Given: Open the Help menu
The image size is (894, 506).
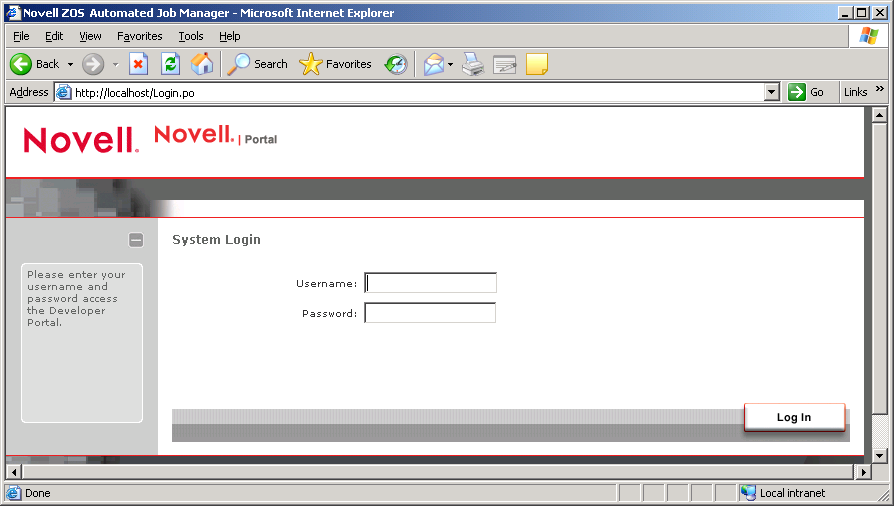Looking at the screenshot, I should point(230,36).
